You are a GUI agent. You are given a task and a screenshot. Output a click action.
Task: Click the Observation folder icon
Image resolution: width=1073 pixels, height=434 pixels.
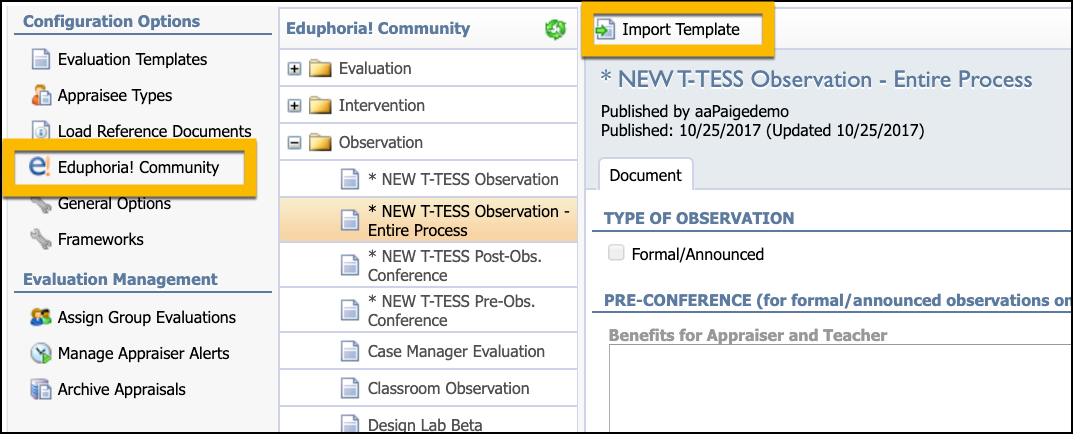click(x=319, y=143)
